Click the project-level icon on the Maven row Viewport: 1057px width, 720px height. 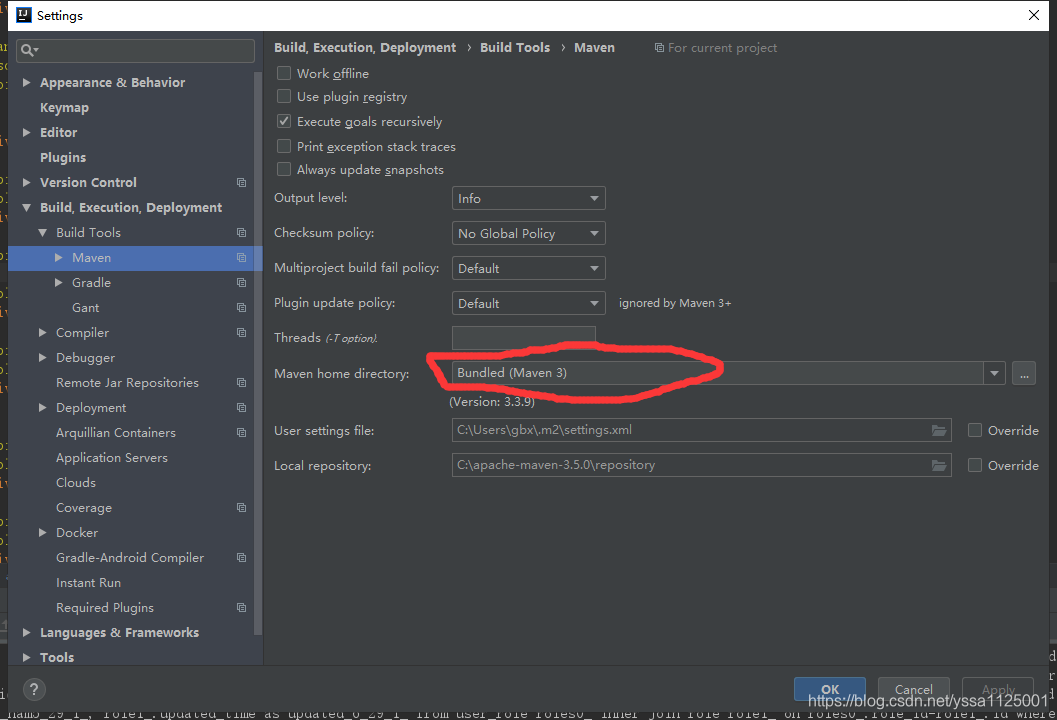point(241,258)
